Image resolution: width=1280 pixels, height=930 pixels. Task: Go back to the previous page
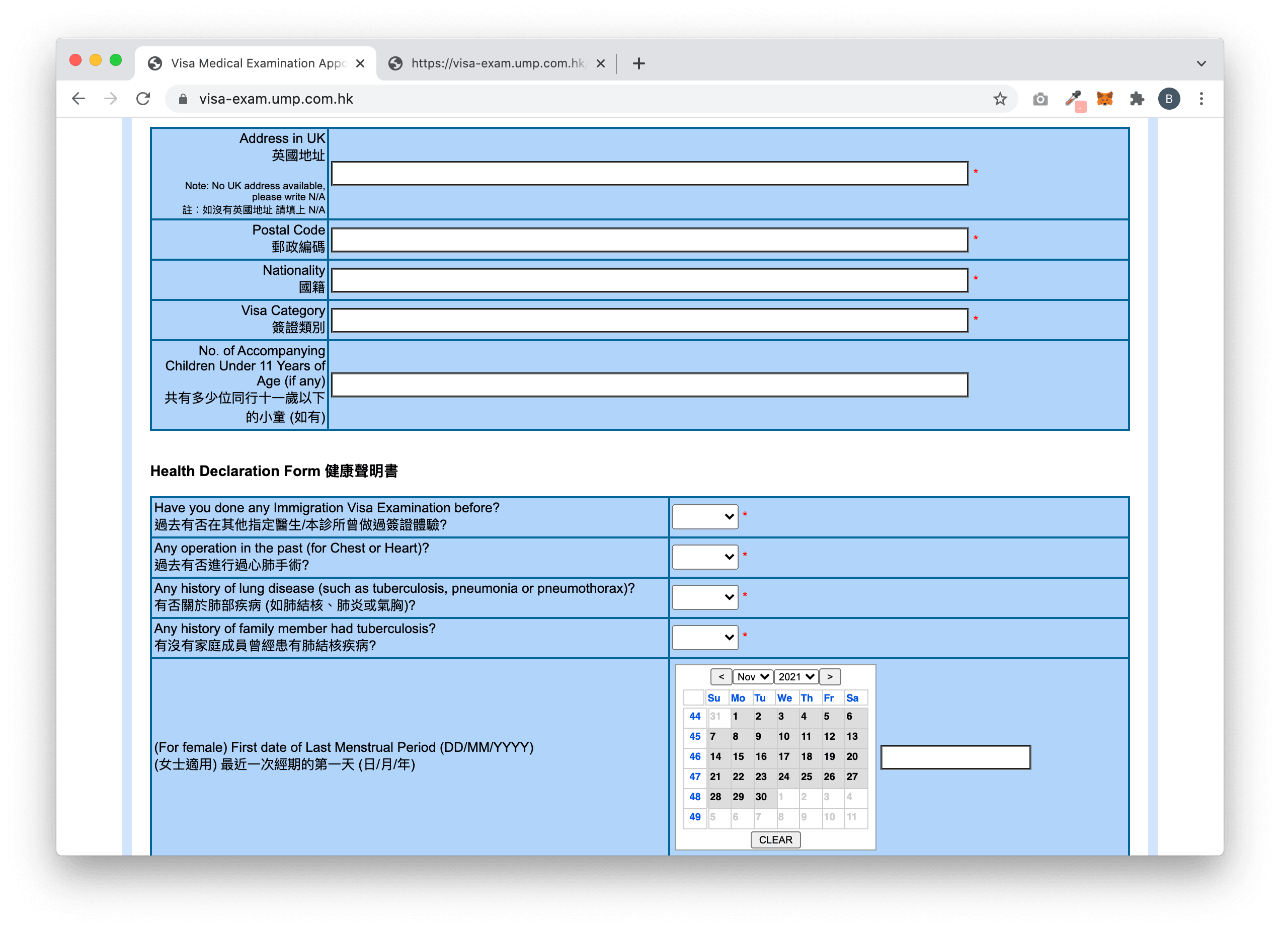[79, 99]
